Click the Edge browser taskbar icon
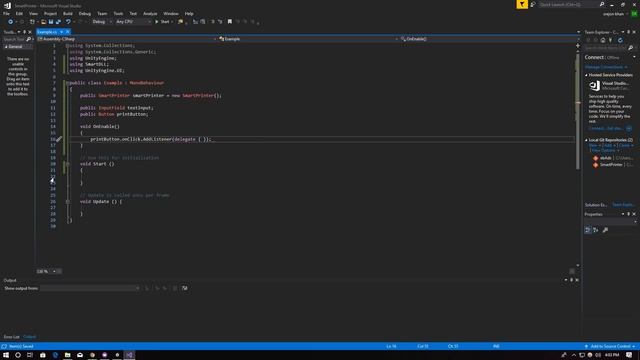The image size is (640, 360). [x=55, y=355]
